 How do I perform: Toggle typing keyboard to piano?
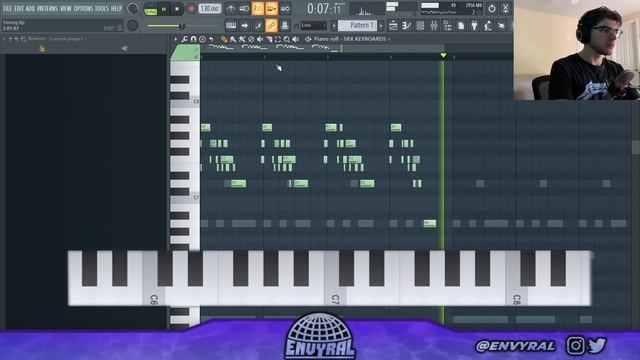(231, 25)
